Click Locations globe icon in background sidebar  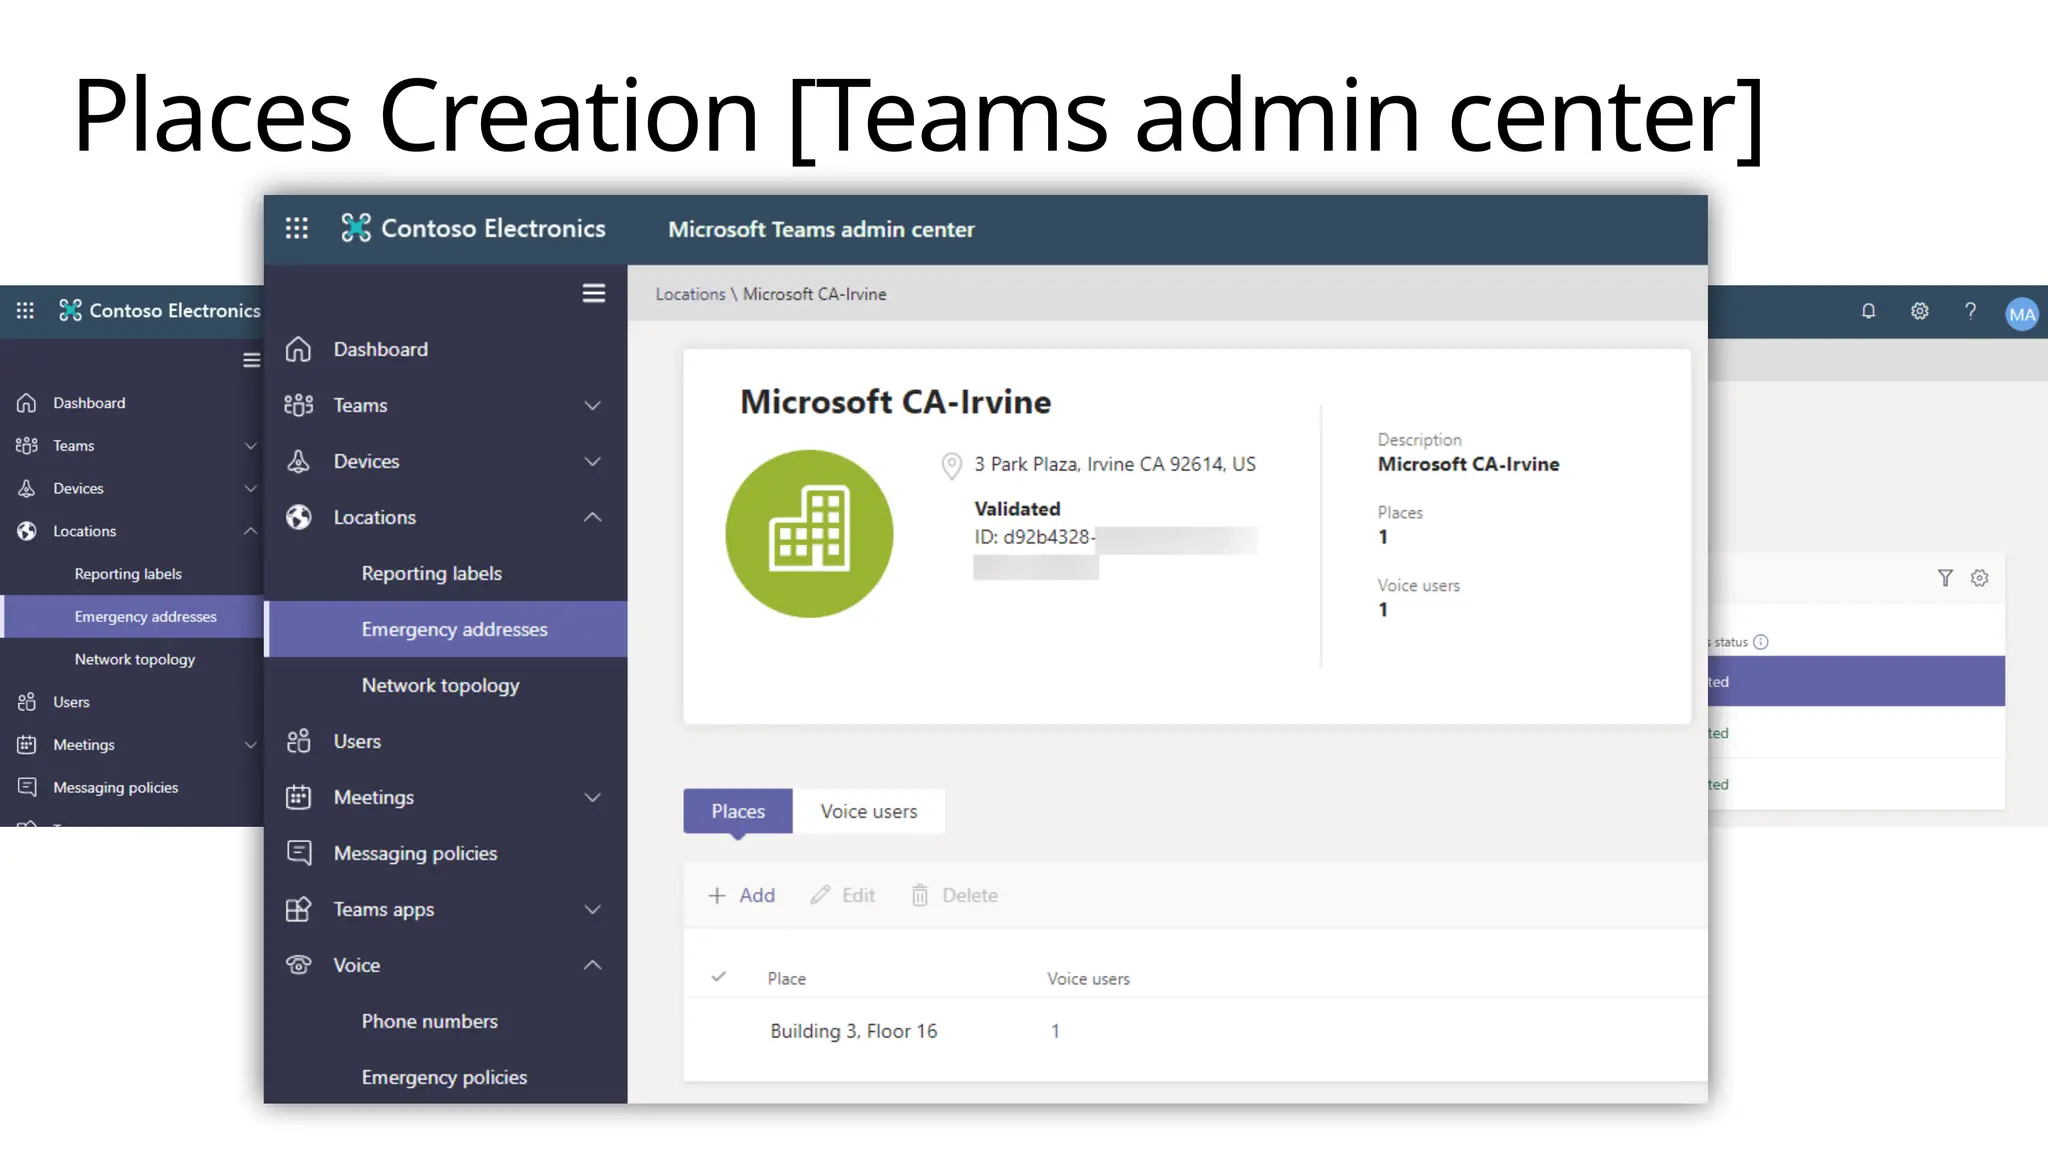point(27,531)
